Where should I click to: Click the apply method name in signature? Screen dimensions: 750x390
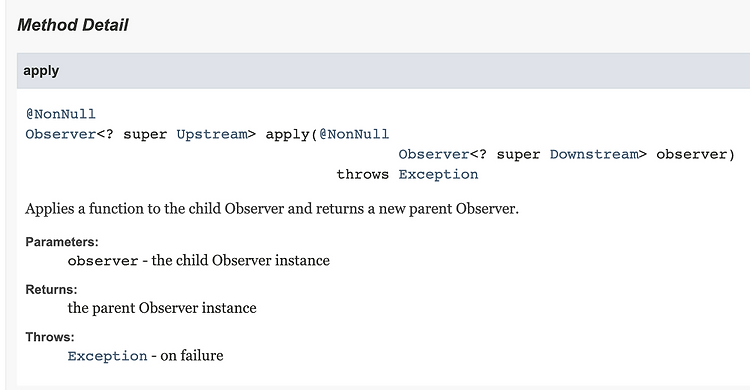click(287, 134)
